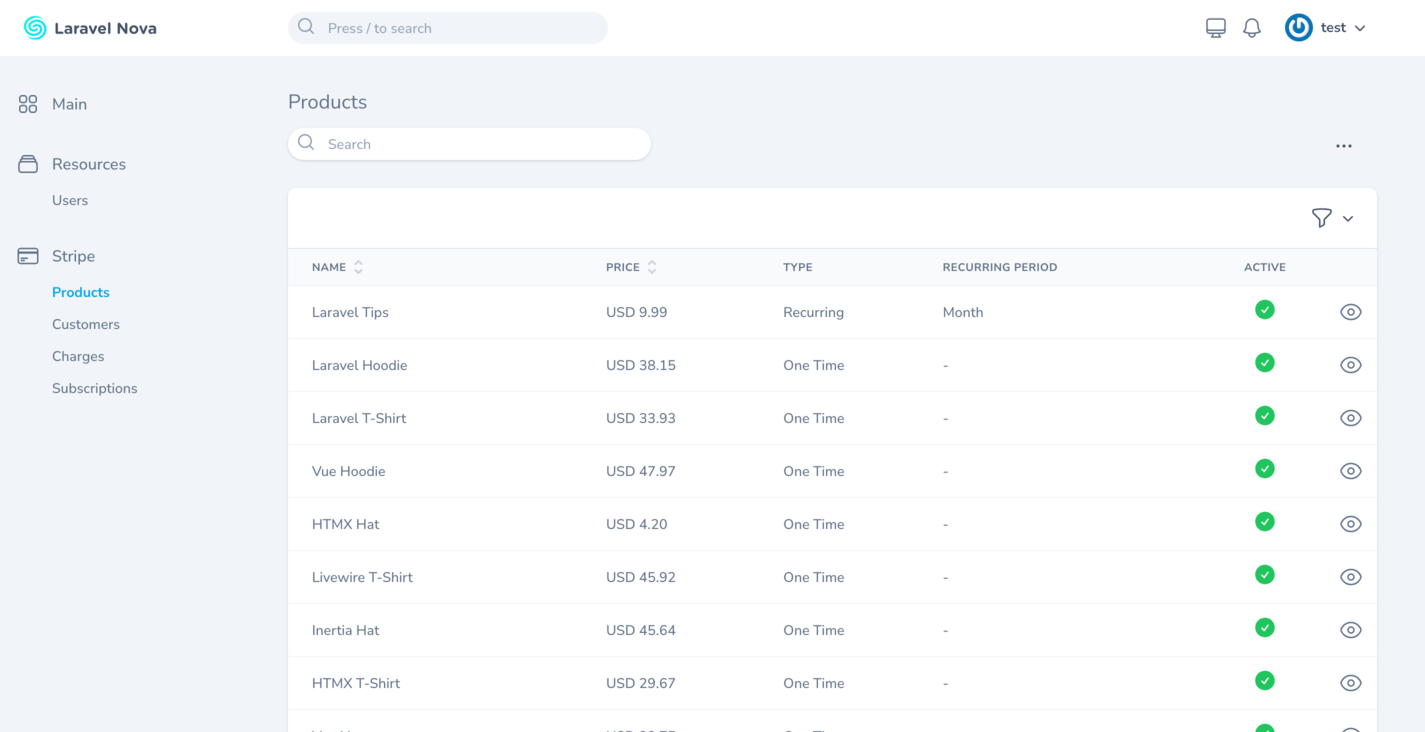The height and width of the screenshot is (732, 1425).
Task: Click 'USD 38.15' price cell
Action: point(641,365)
